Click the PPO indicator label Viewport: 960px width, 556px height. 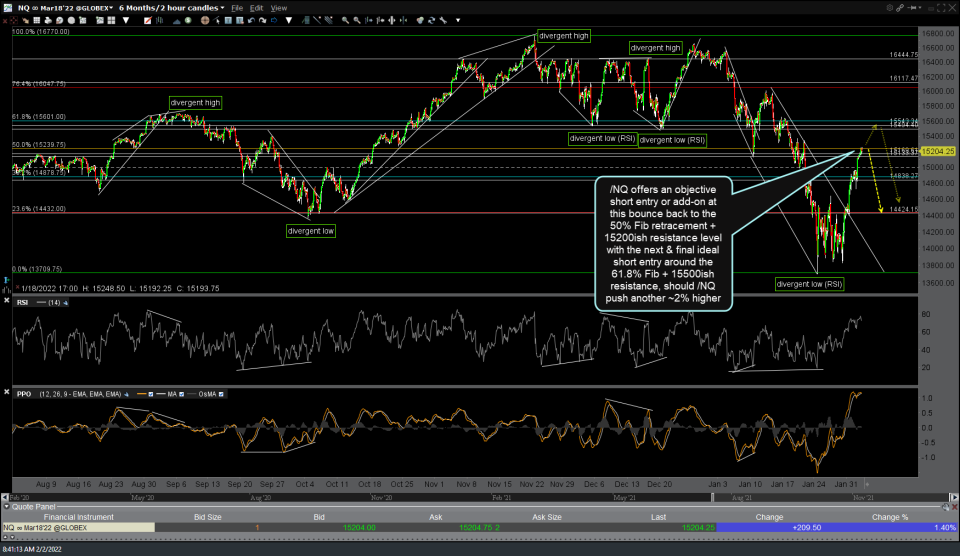coord(24,394)
